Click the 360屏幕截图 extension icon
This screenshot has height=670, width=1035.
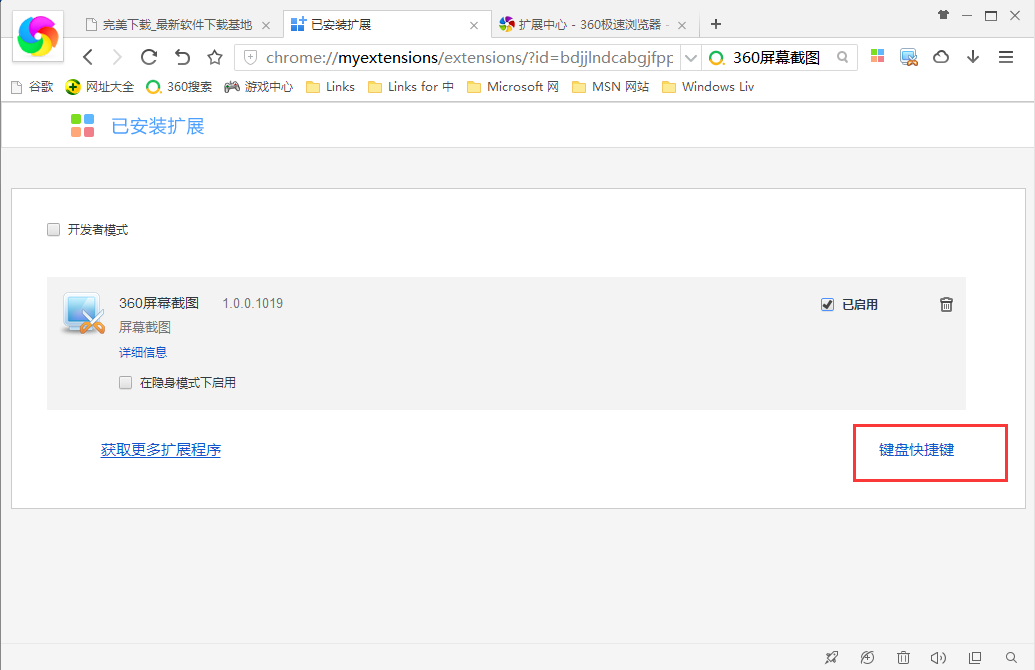tap(84, 313)
